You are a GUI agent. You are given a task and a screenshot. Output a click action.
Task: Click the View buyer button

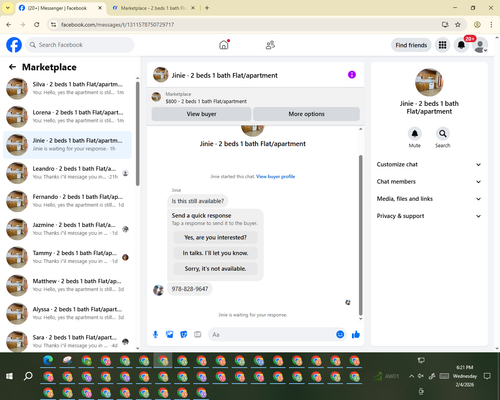(201, 114)
